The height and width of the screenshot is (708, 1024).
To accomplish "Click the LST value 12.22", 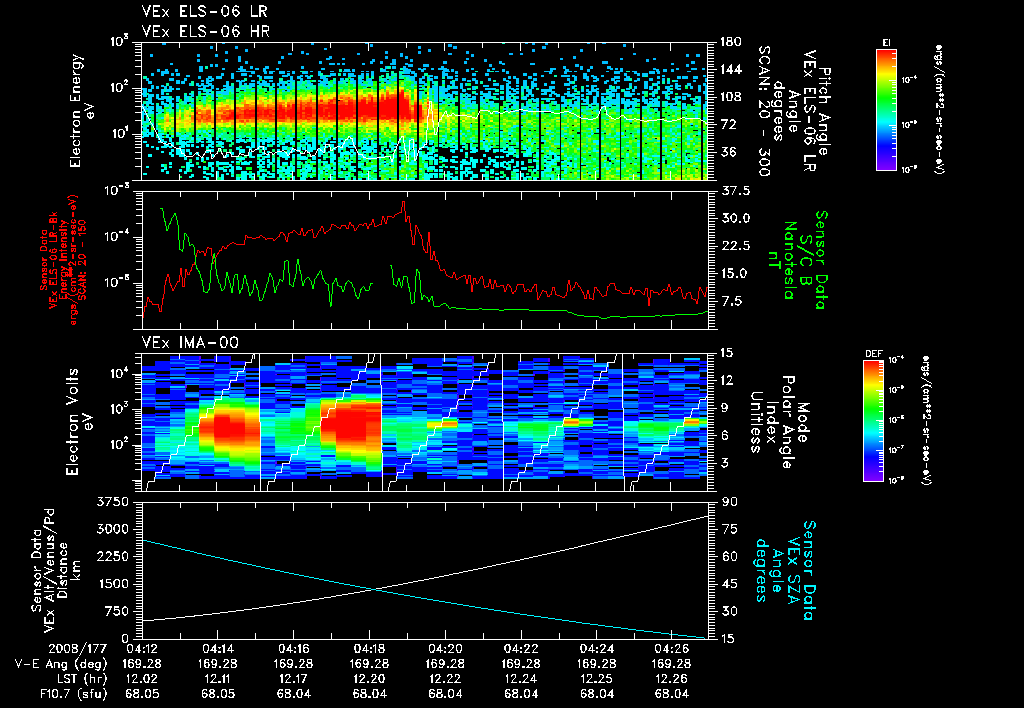I will coord(445,679).
